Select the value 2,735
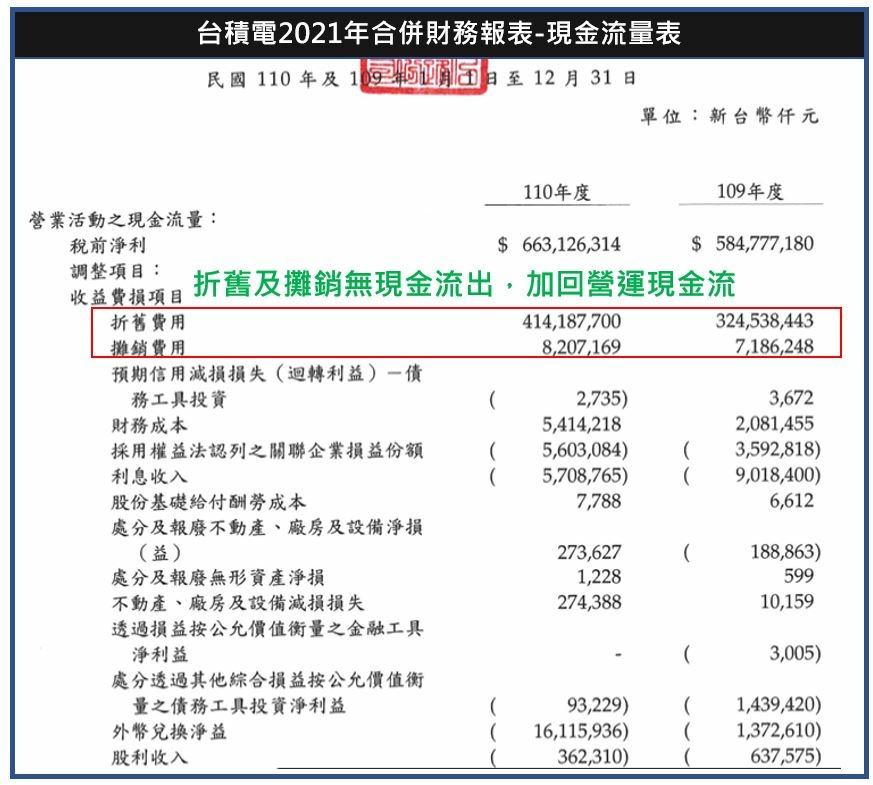The height and width of the screenshot is (785, 873). 599,399
